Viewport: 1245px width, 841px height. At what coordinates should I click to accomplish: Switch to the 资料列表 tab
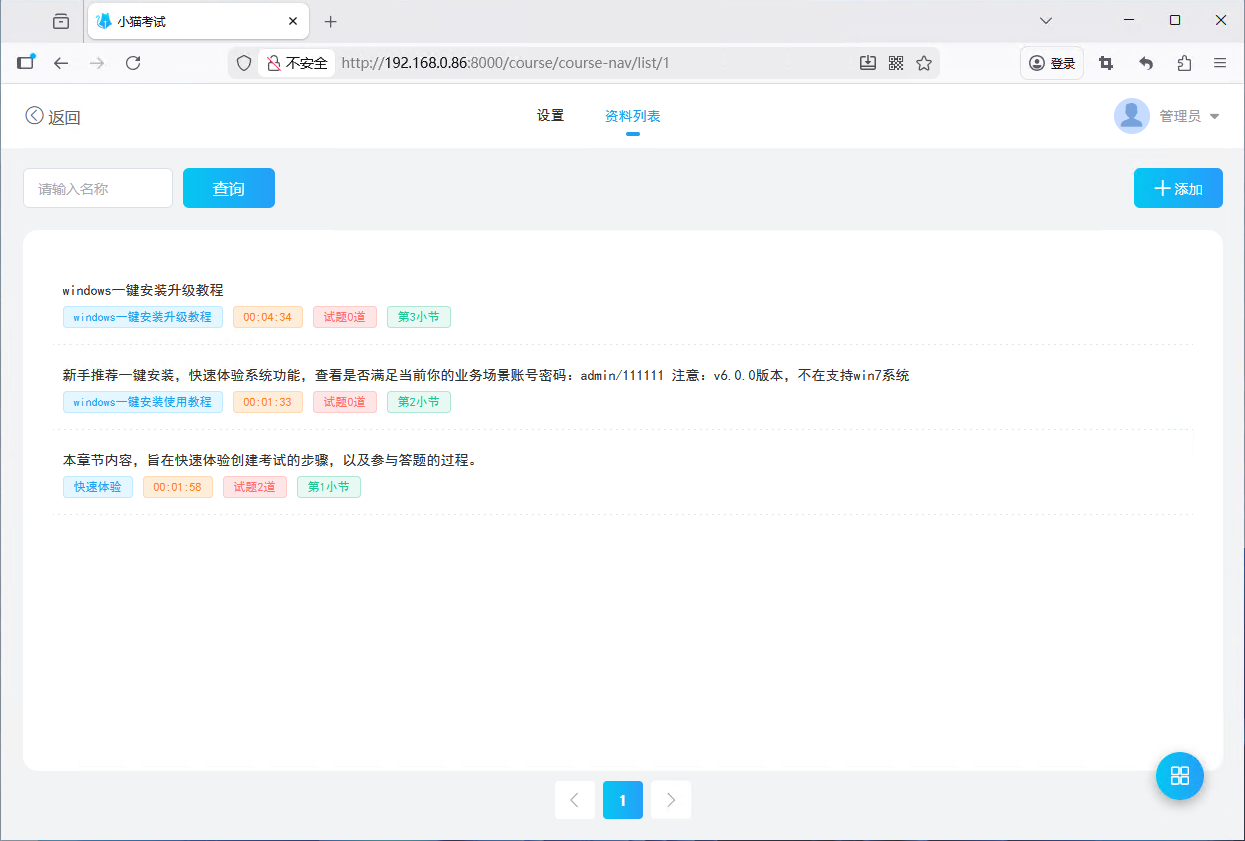[633, 116]
